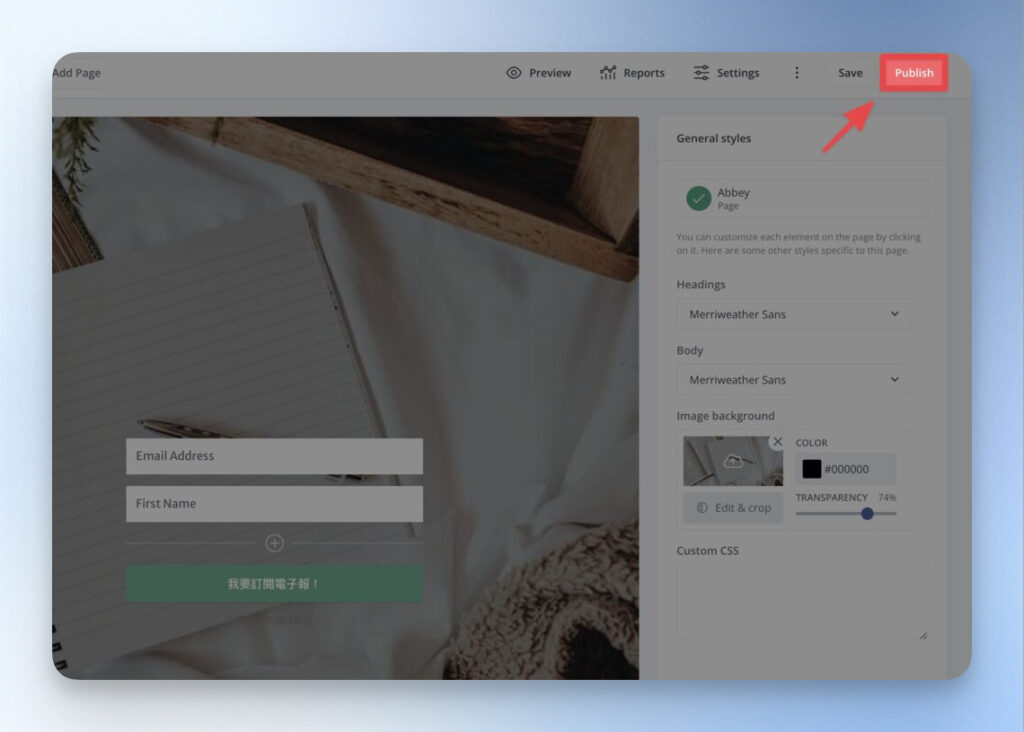The image size is (1024, 732).
Task: Open the Reports view
Action: click(x=632, y=72)
